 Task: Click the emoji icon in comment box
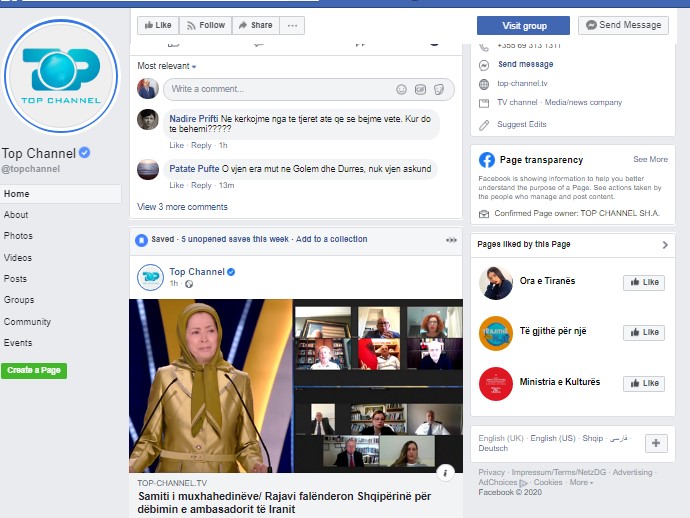[x=402, y=89]
